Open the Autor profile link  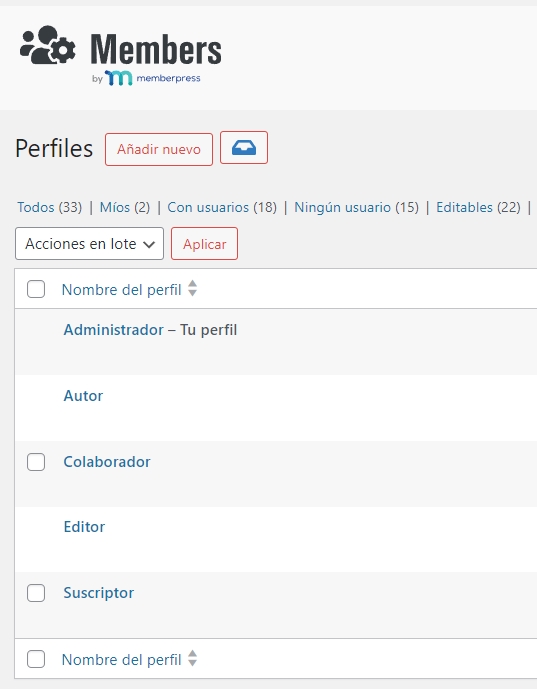click(83, 395)
